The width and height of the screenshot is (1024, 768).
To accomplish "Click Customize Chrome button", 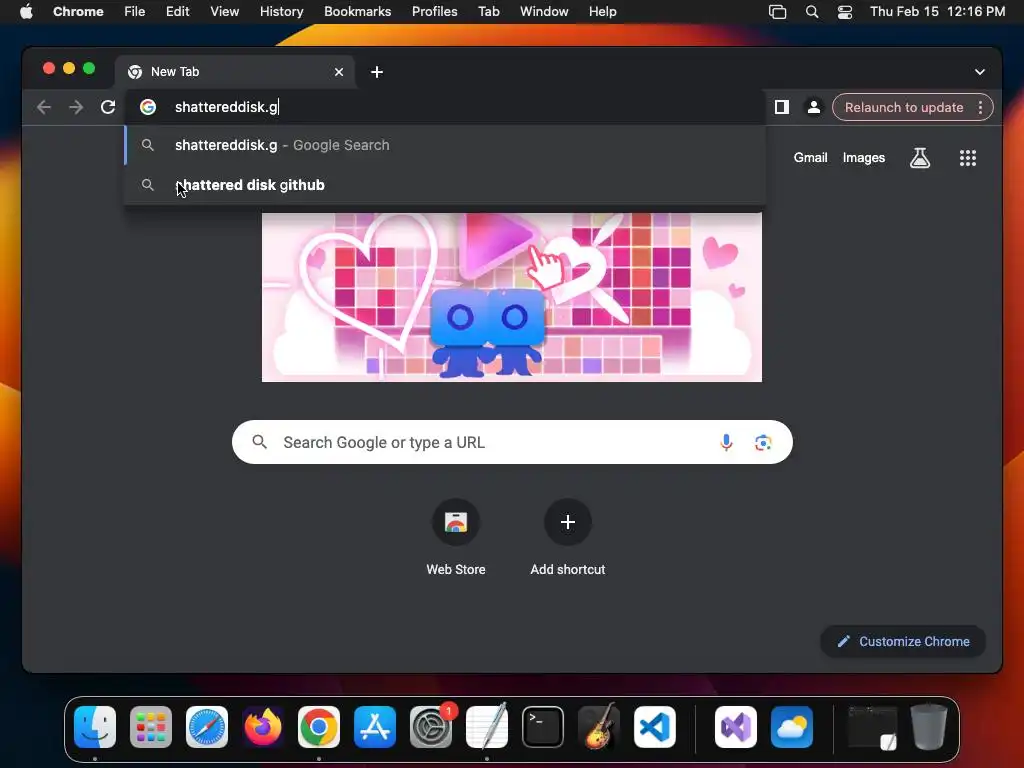I will (x=903, y=641).
